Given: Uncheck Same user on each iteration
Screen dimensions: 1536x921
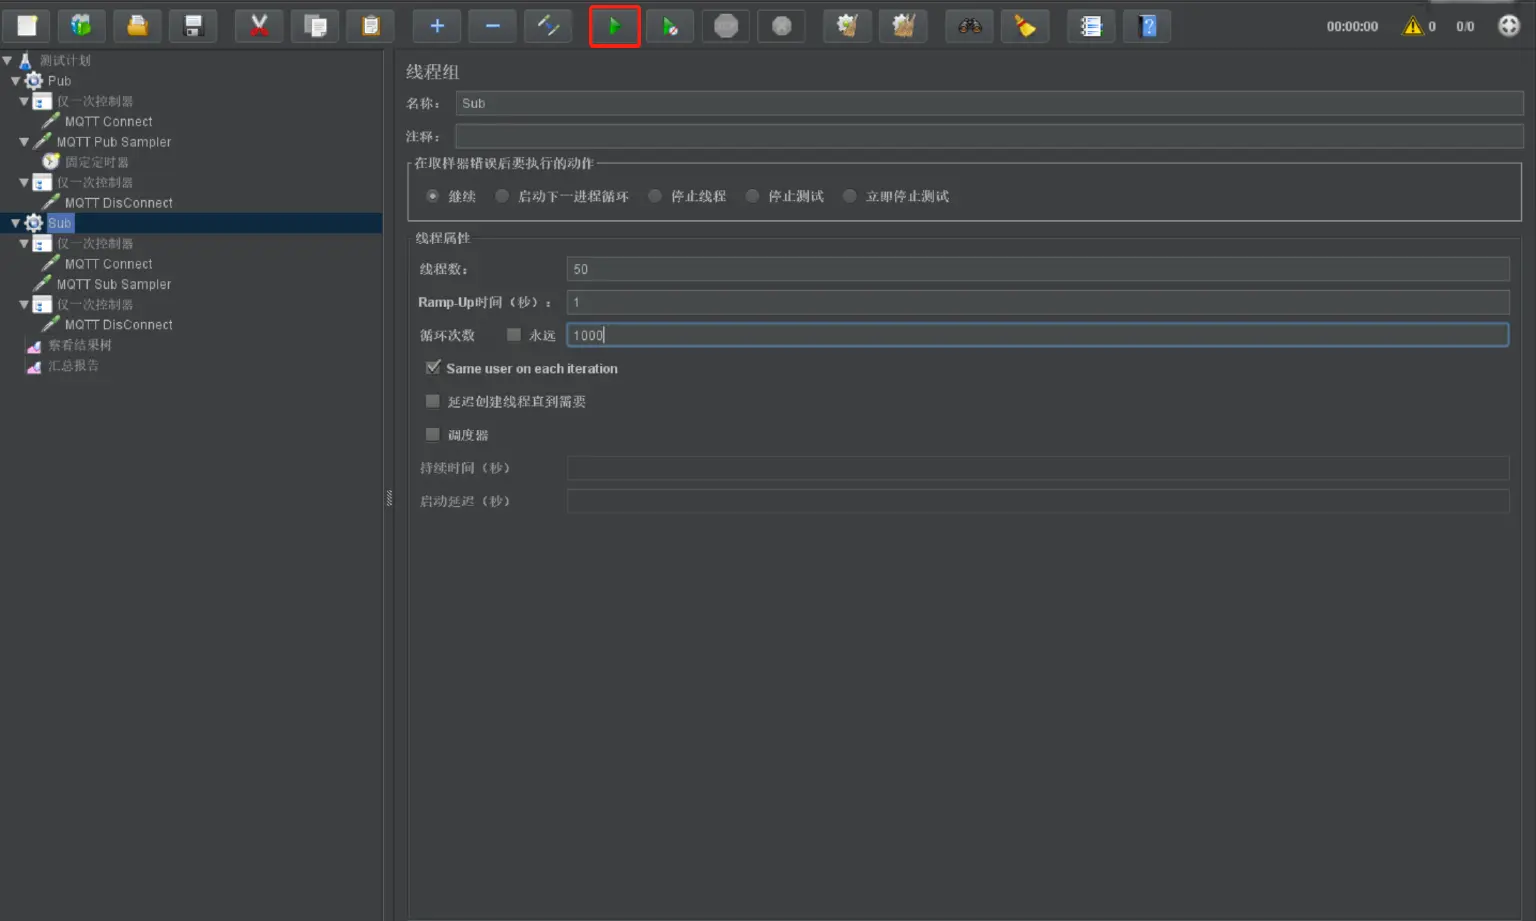Looking at the screenshot, I should pyautogui.click(x=433, y=368).
